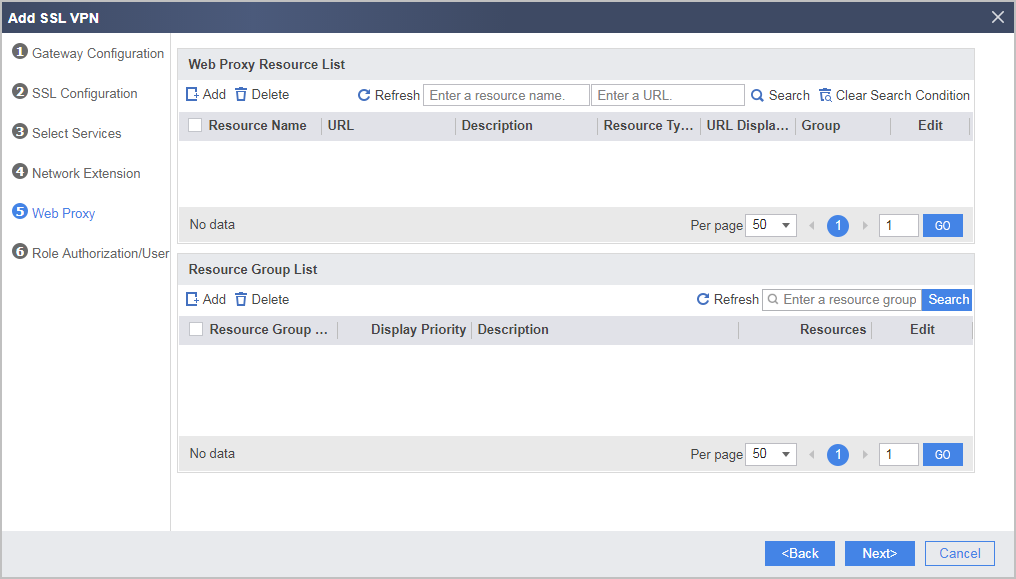Screen dimensions: 1016x579
Task: Click Delete trash icon in Resource Group List
Action: click(x=241, y=299)
